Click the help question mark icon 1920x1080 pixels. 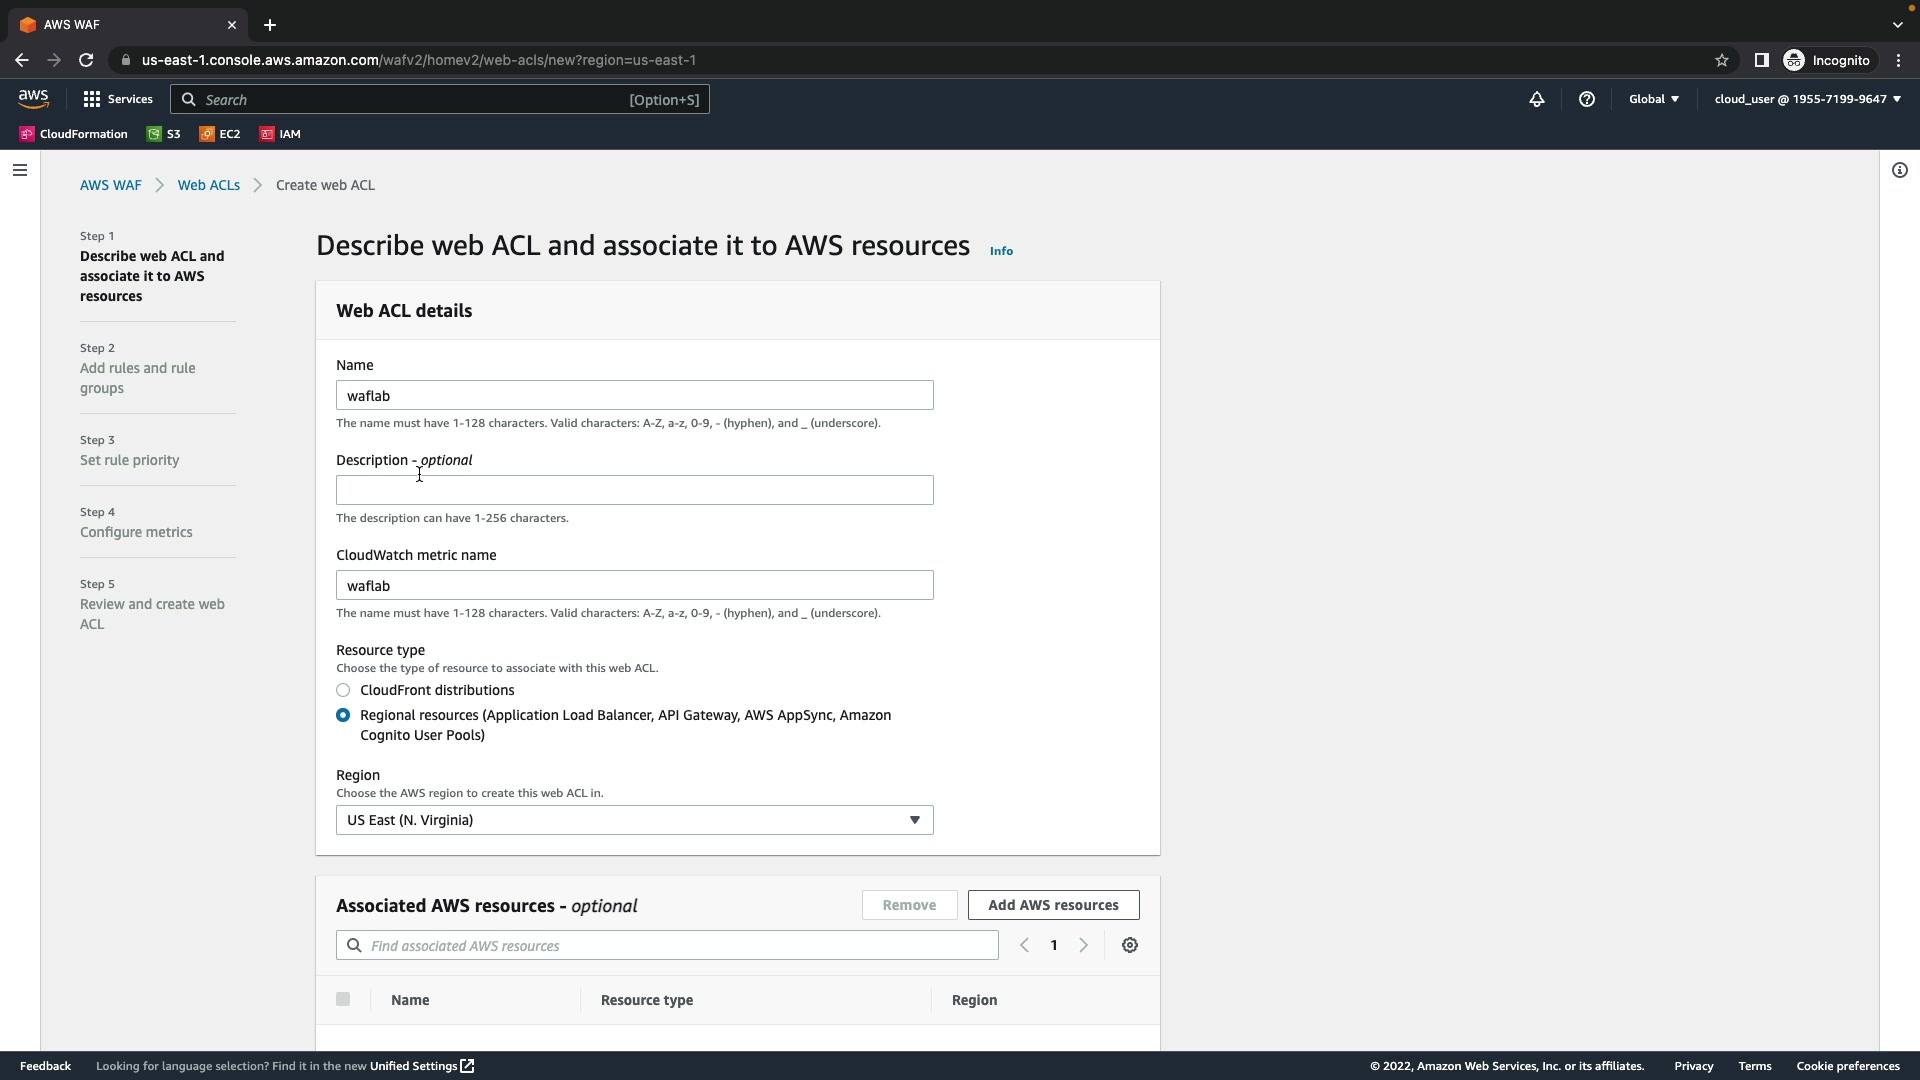click(x=1587, y=99)
